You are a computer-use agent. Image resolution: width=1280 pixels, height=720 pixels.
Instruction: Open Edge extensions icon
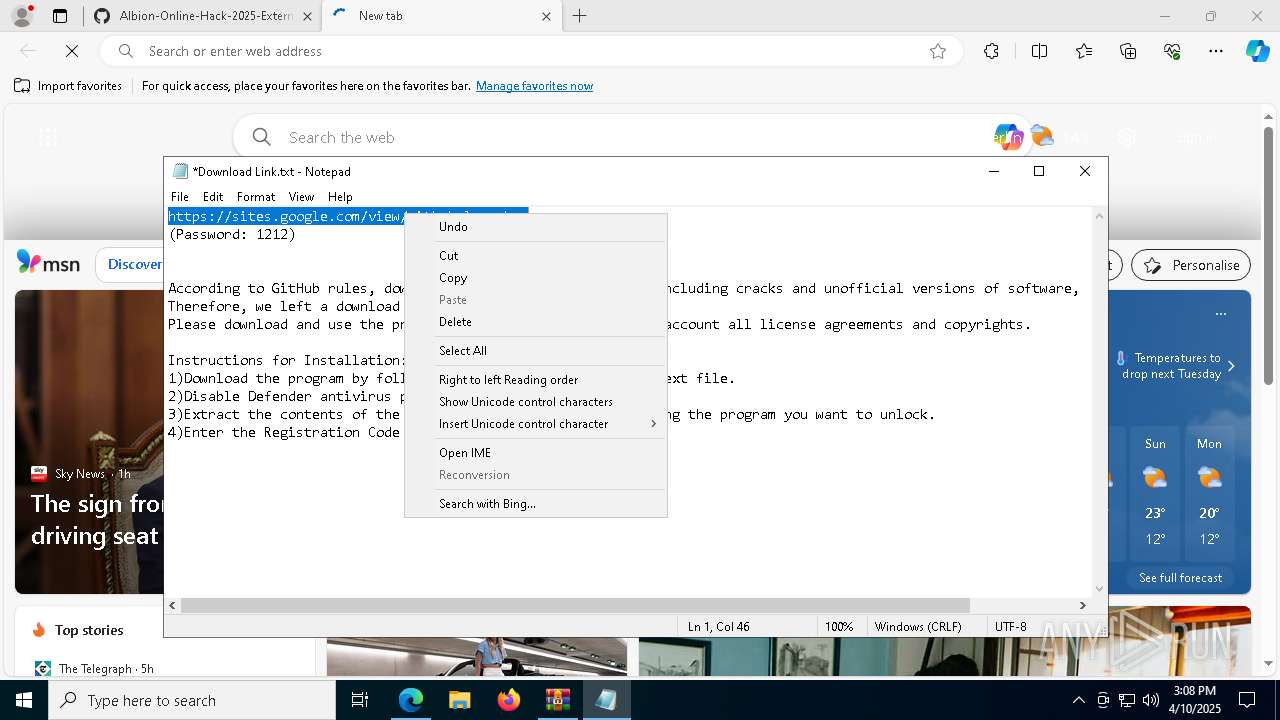click(x=991, y=51)
